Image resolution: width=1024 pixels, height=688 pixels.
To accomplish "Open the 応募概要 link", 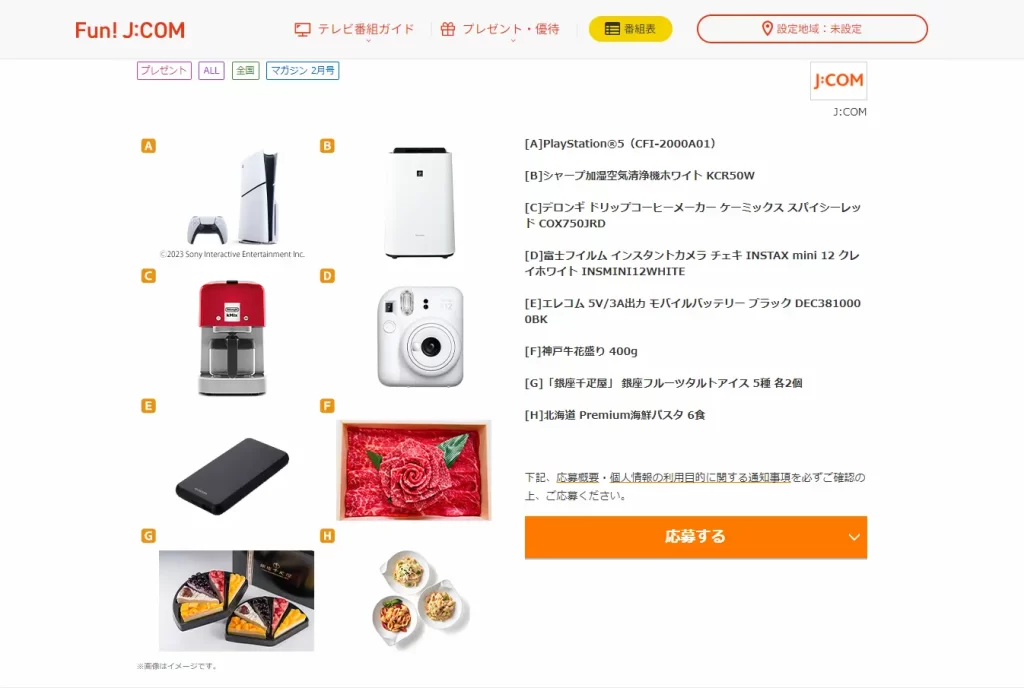I will 577,478.
